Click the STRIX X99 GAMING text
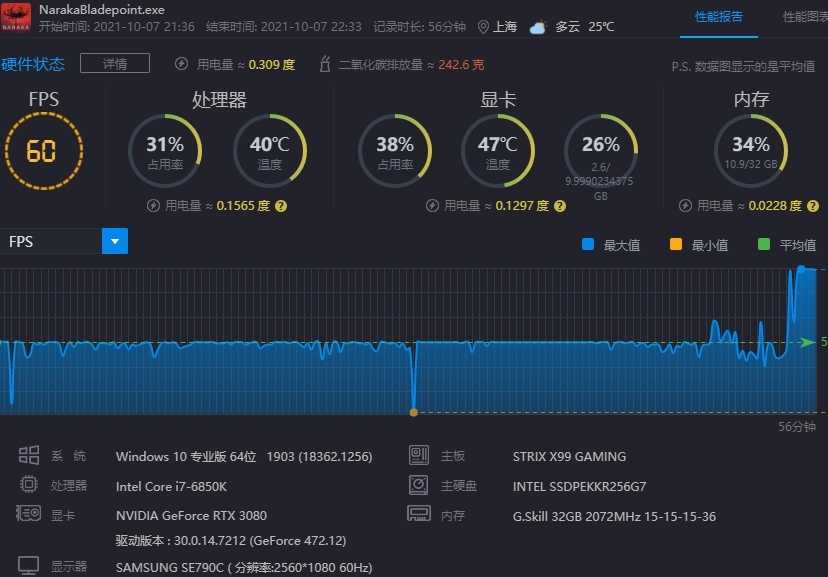The image size is (828, 577). 569,457
